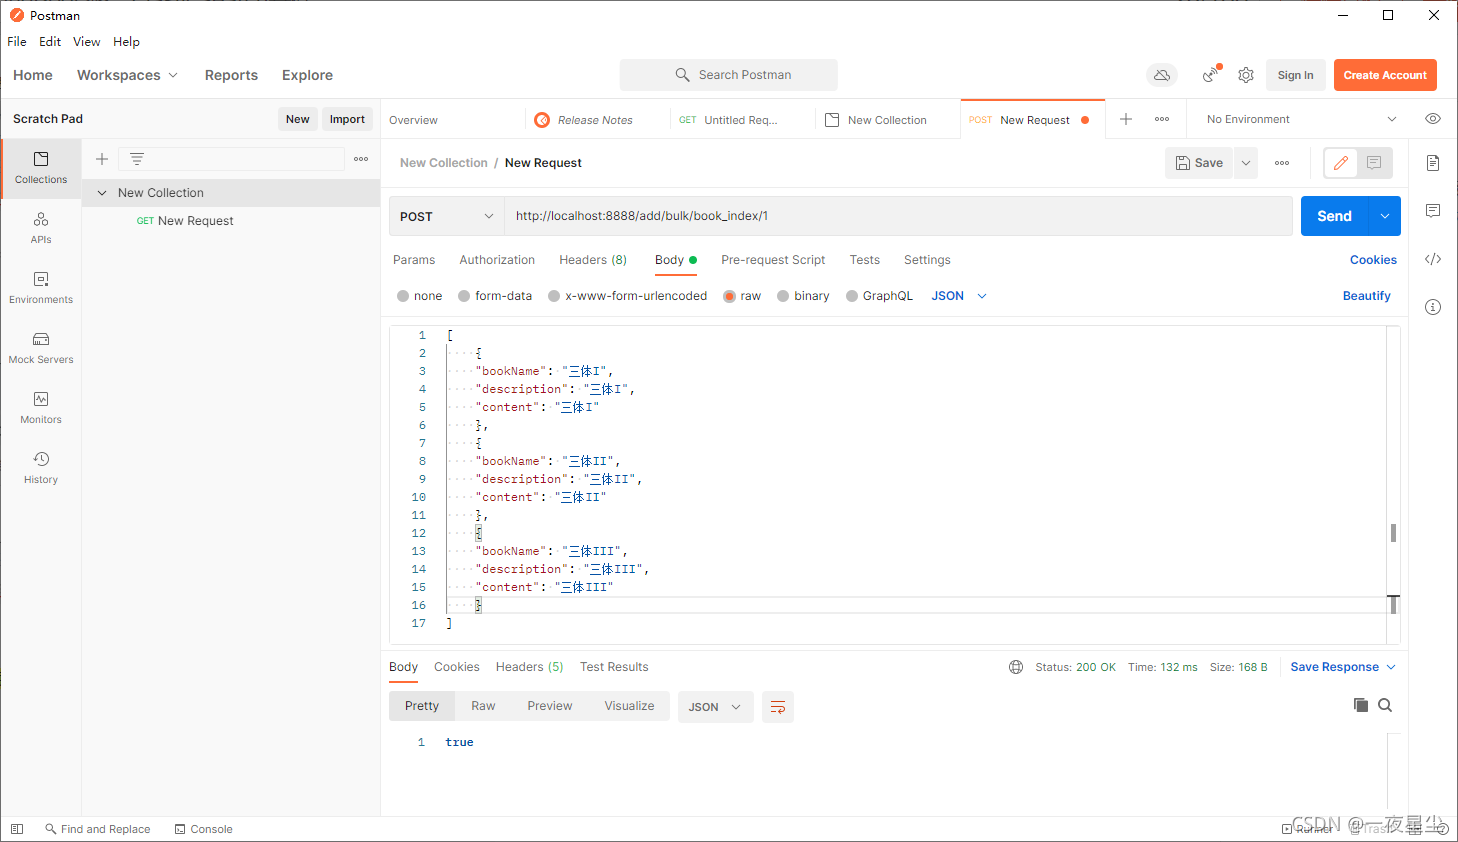Switch to the Tests request tab
The width and height of the screenshot is (1458, 842).
(x=865, y=260)
